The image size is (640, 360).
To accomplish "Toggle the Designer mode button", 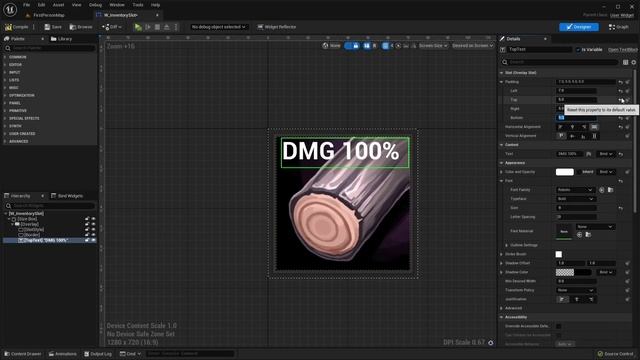I will pyautogui.click(x=579, y=27).
